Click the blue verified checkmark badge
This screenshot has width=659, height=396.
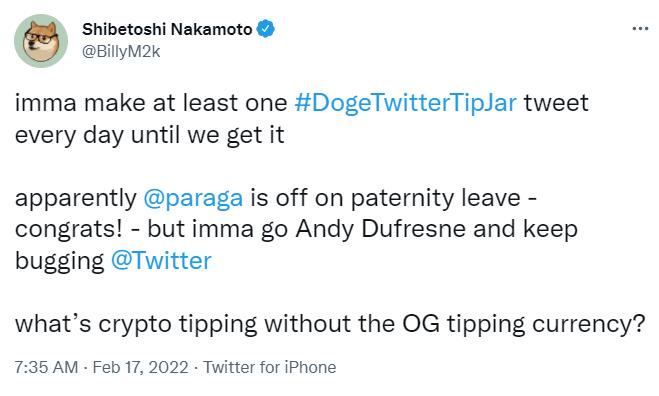(x=265, y=29)
